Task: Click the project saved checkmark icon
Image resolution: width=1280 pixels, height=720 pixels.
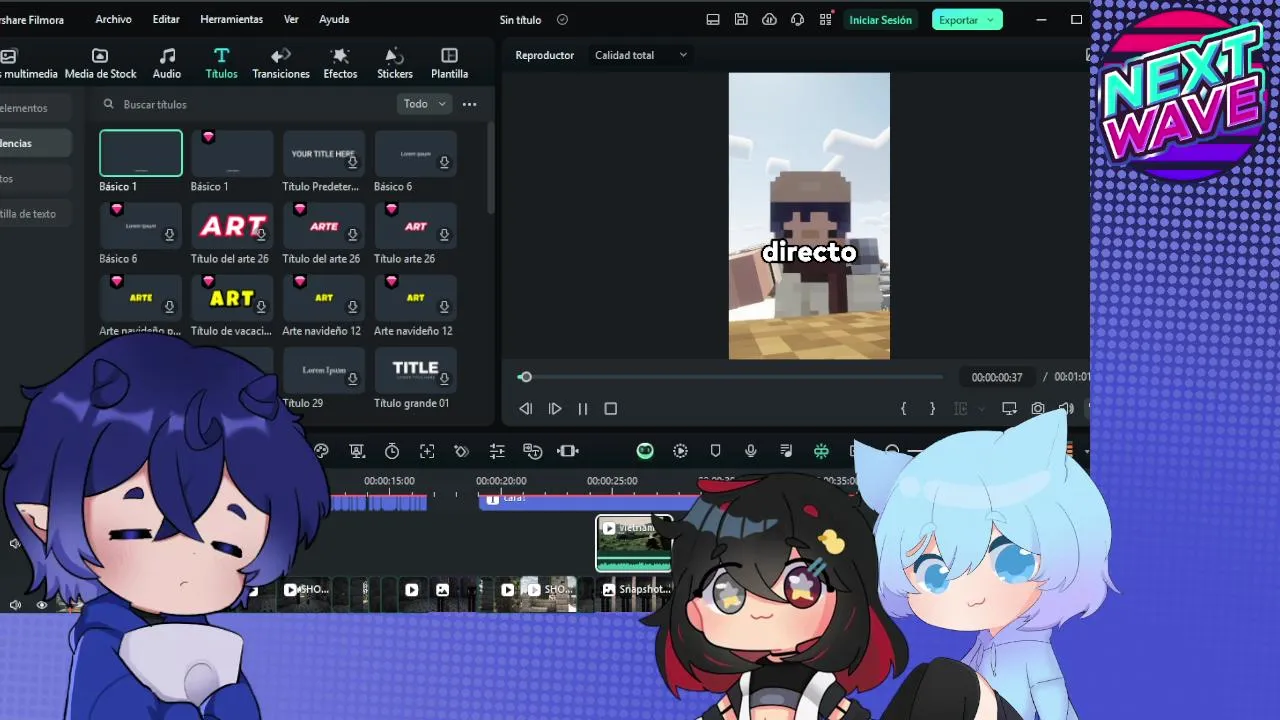Action: 562,19
